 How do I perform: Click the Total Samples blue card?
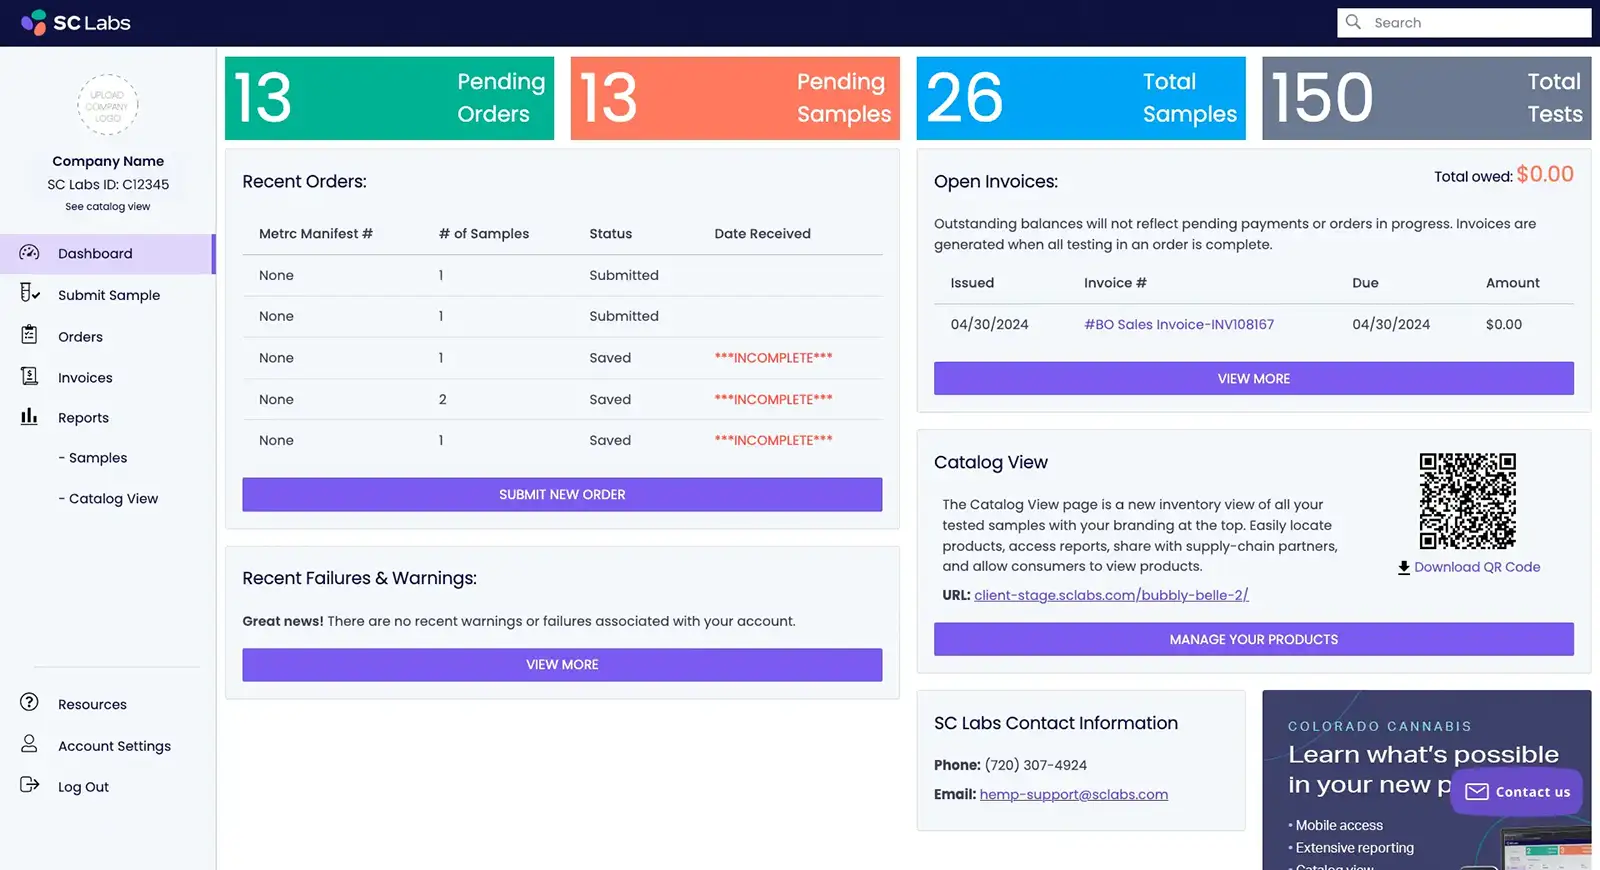(x=1081, y=98)
